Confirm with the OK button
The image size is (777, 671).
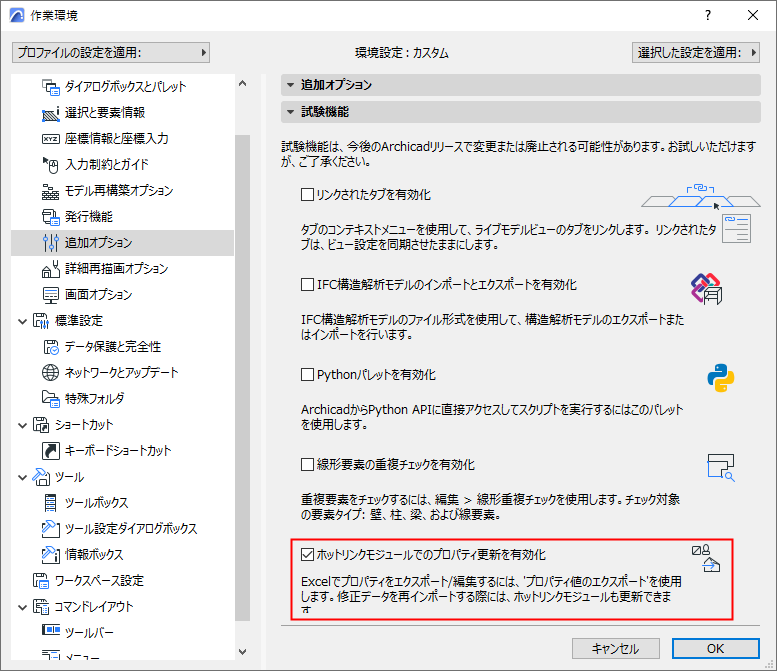click(x=715, y=649)
